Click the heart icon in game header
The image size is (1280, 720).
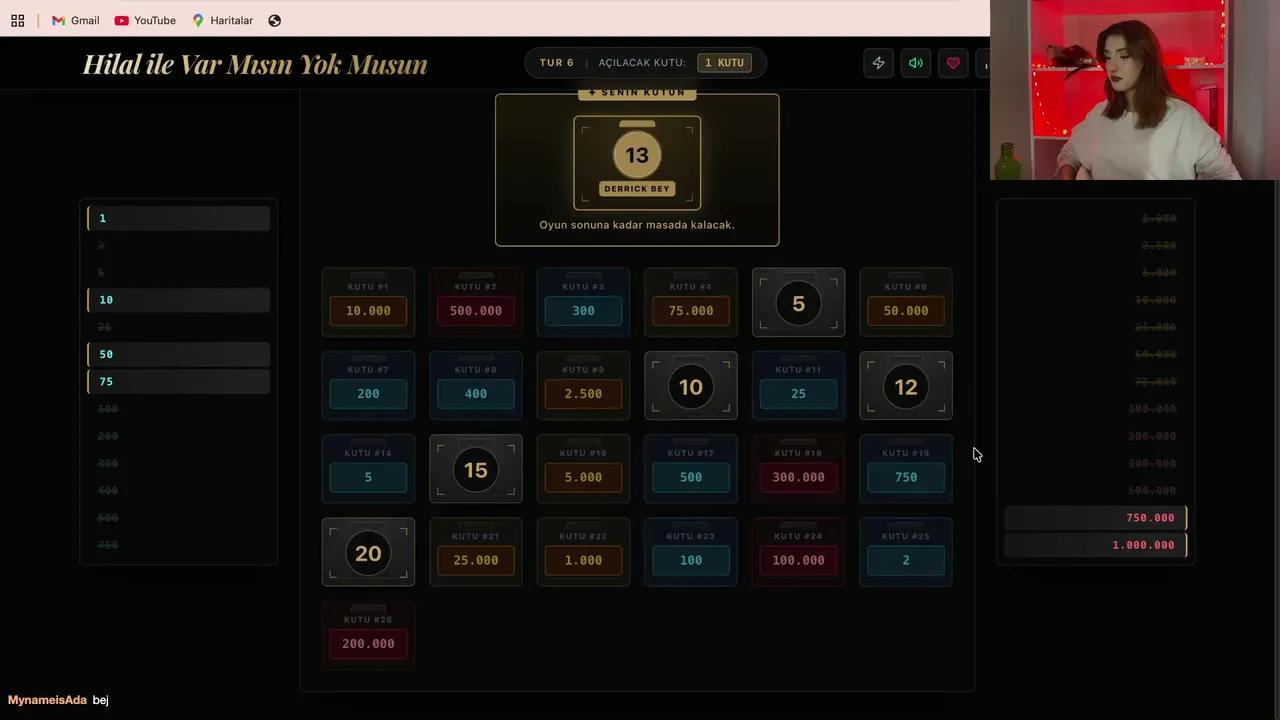click(x=953, y=63)
